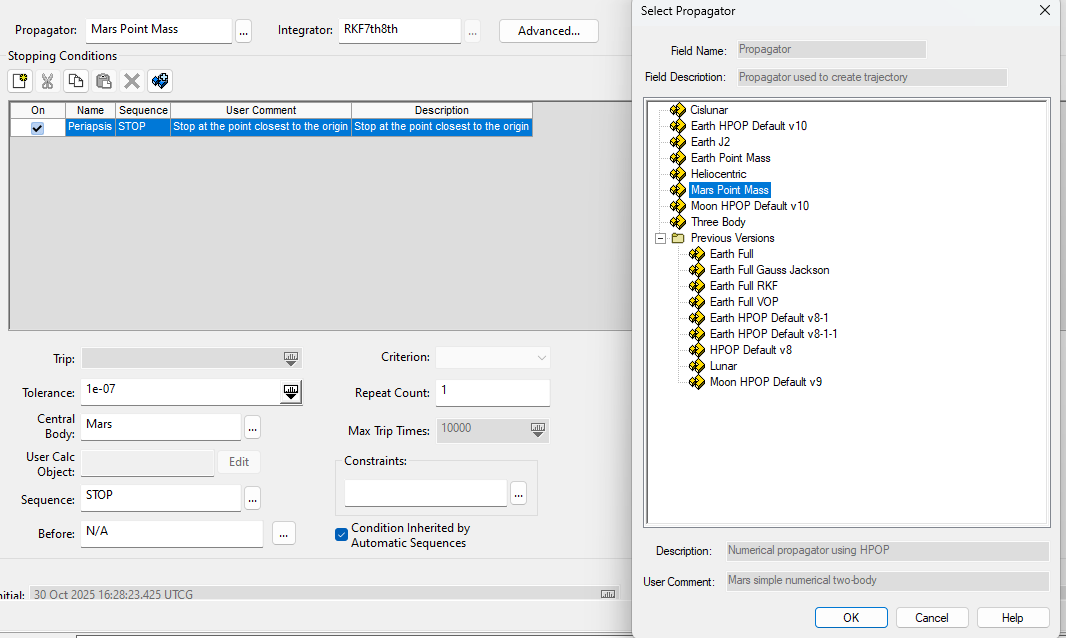This screenshot has width=1066, height=638.
Task: Collapse the Previous Versions folder
Action: 660,238
